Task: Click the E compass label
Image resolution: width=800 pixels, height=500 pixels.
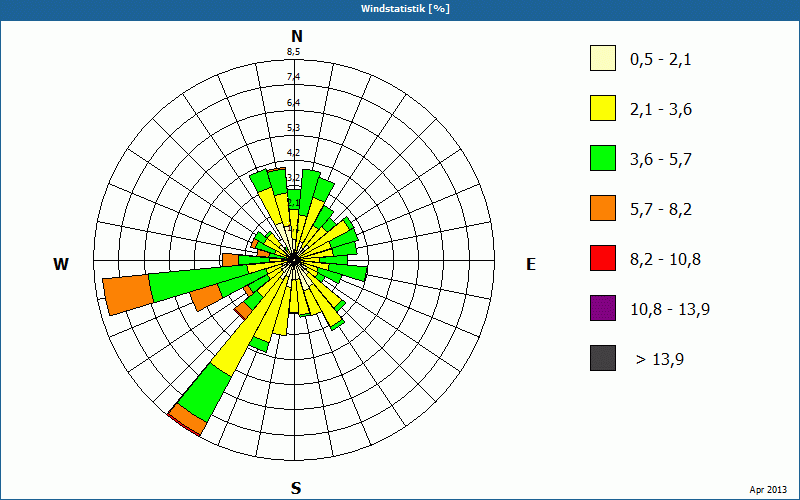Action: pos(531,264)
